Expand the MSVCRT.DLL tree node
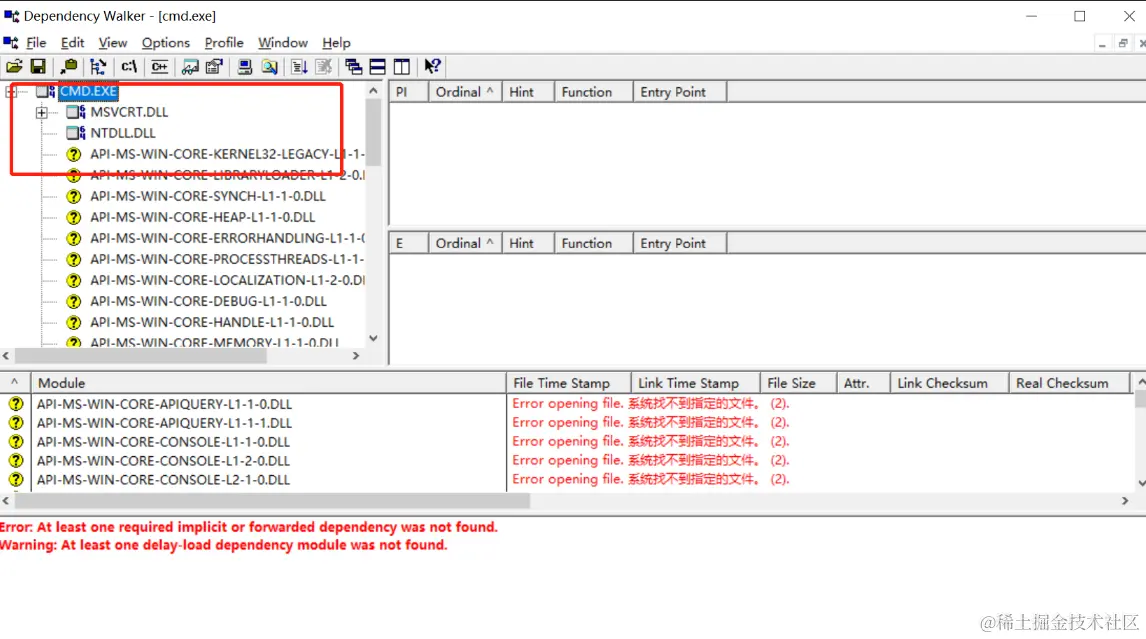Image resolution: width=1146 pixels, height=639 pixels. click(42, 113)
